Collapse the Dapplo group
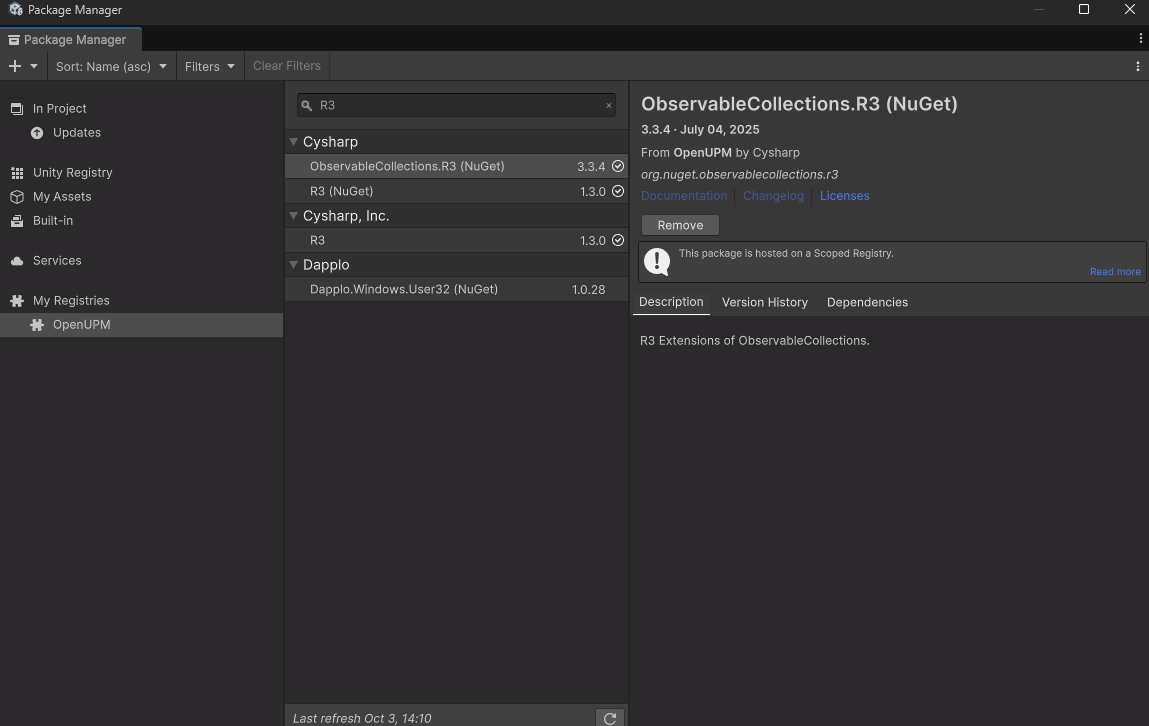Image resolution: width=1149 pixels, height=726 pixels. coord(293,264)
